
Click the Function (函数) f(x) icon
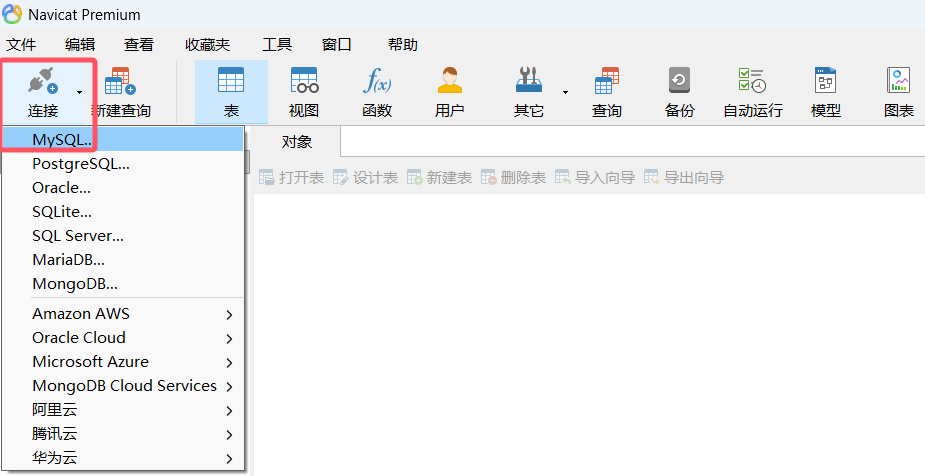tap(377, 81)
